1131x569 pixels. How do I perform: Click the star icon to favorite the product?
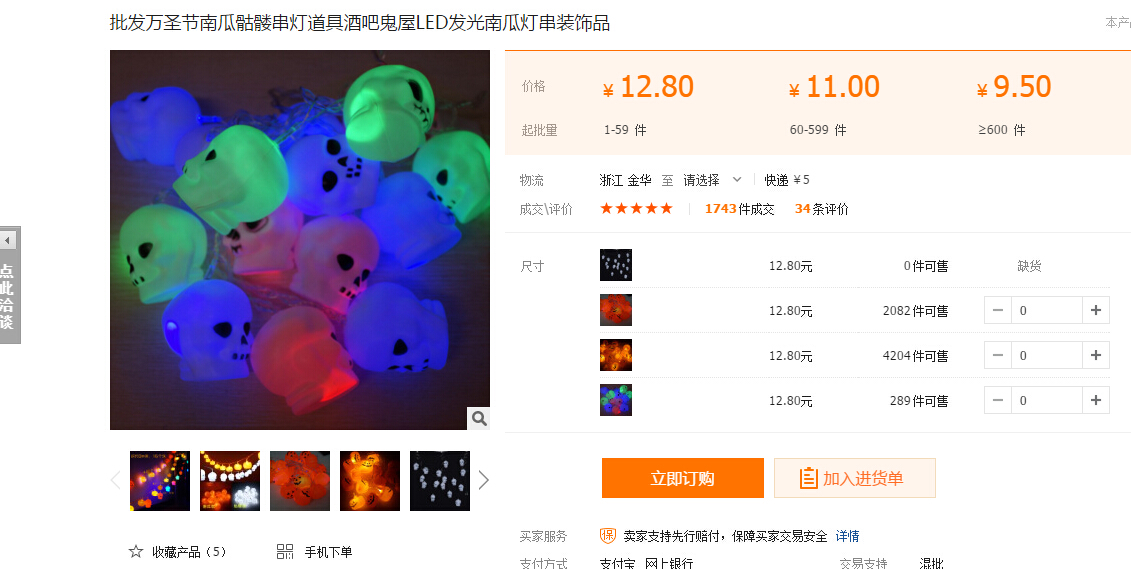coord(136,552)
